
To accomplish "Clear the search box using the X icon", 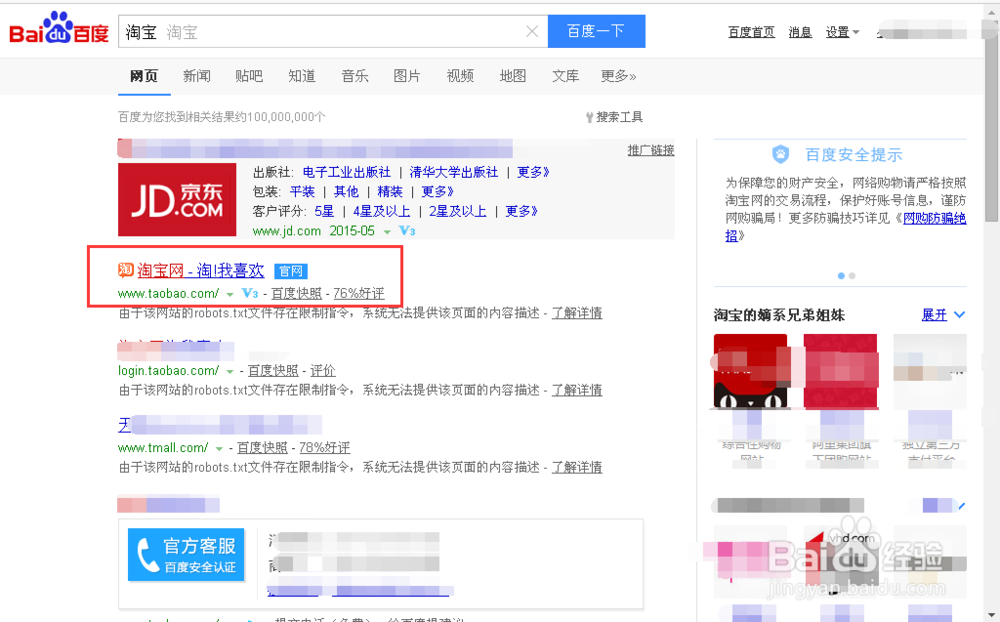I will 532,31.
